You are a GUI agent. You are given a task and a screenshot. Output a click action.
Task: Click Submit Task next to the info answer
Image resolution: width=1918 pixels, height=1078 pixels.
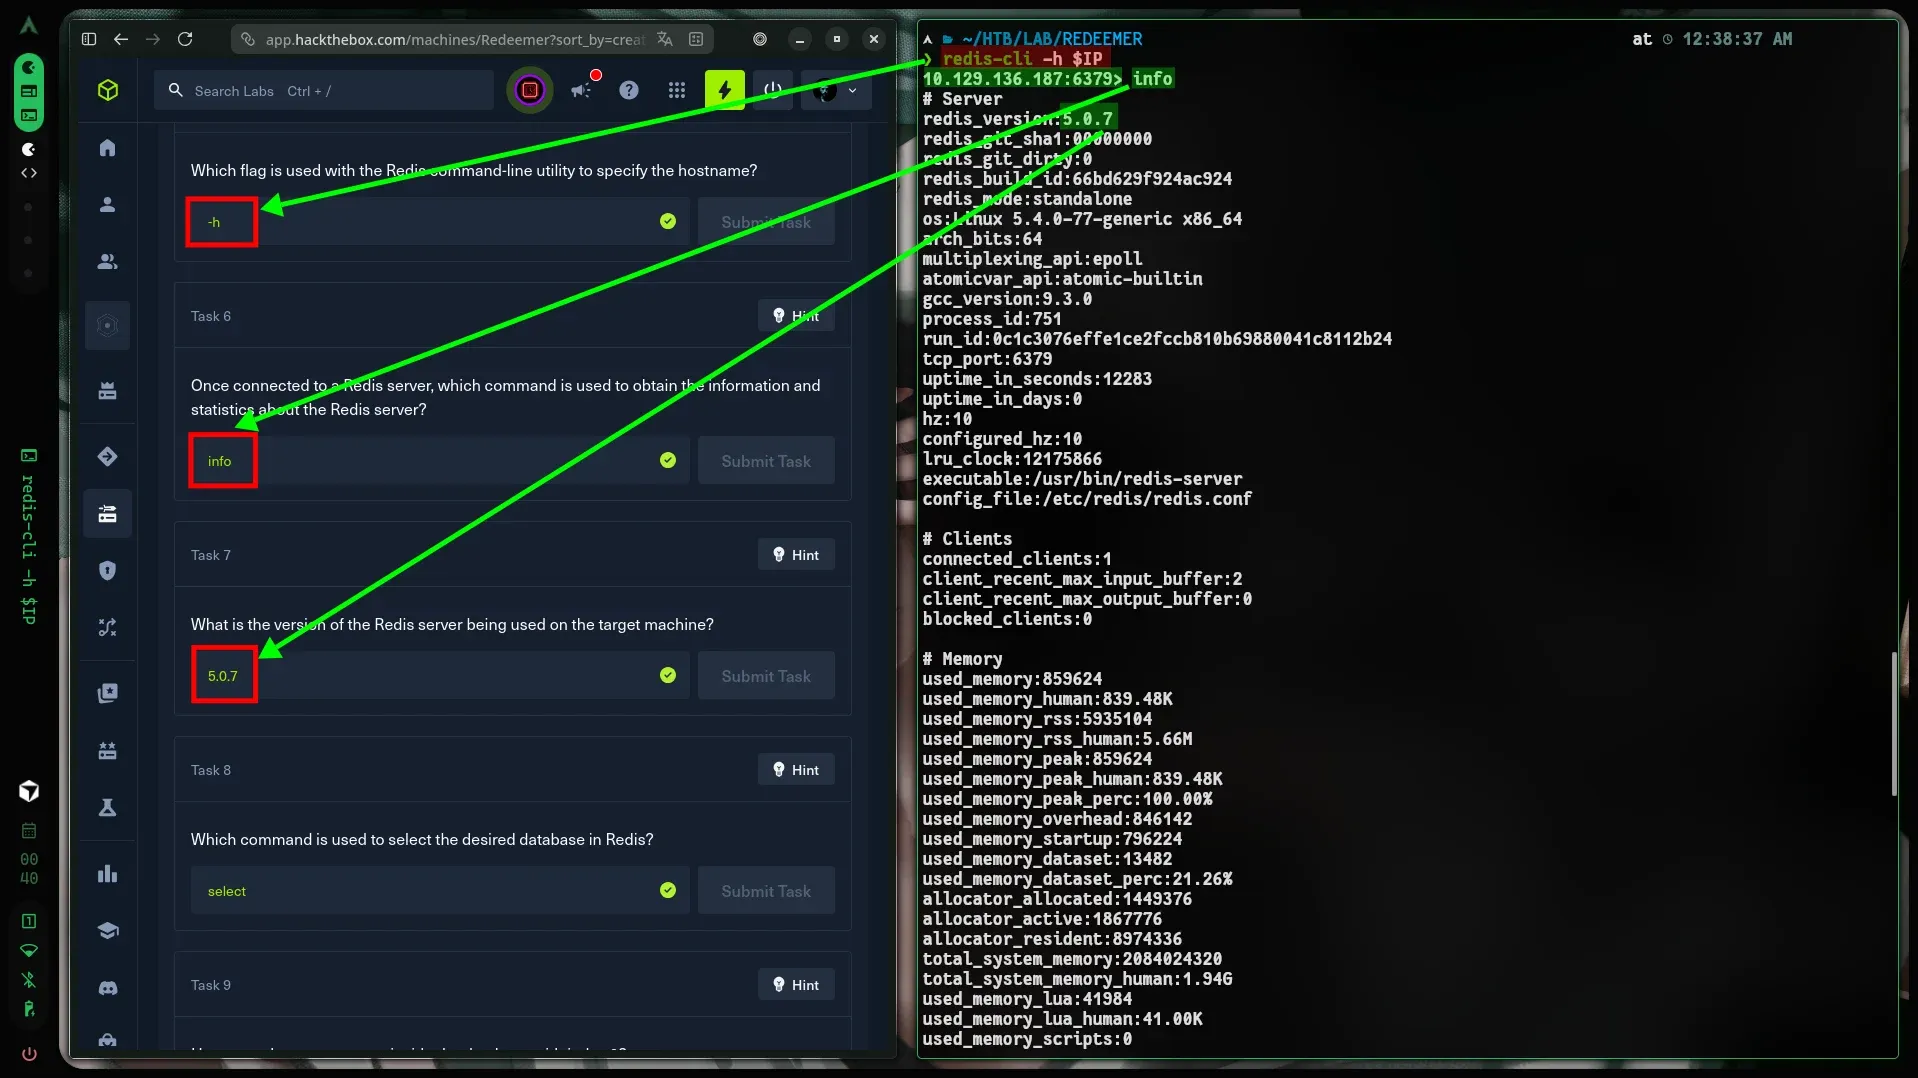click(766, 461)
